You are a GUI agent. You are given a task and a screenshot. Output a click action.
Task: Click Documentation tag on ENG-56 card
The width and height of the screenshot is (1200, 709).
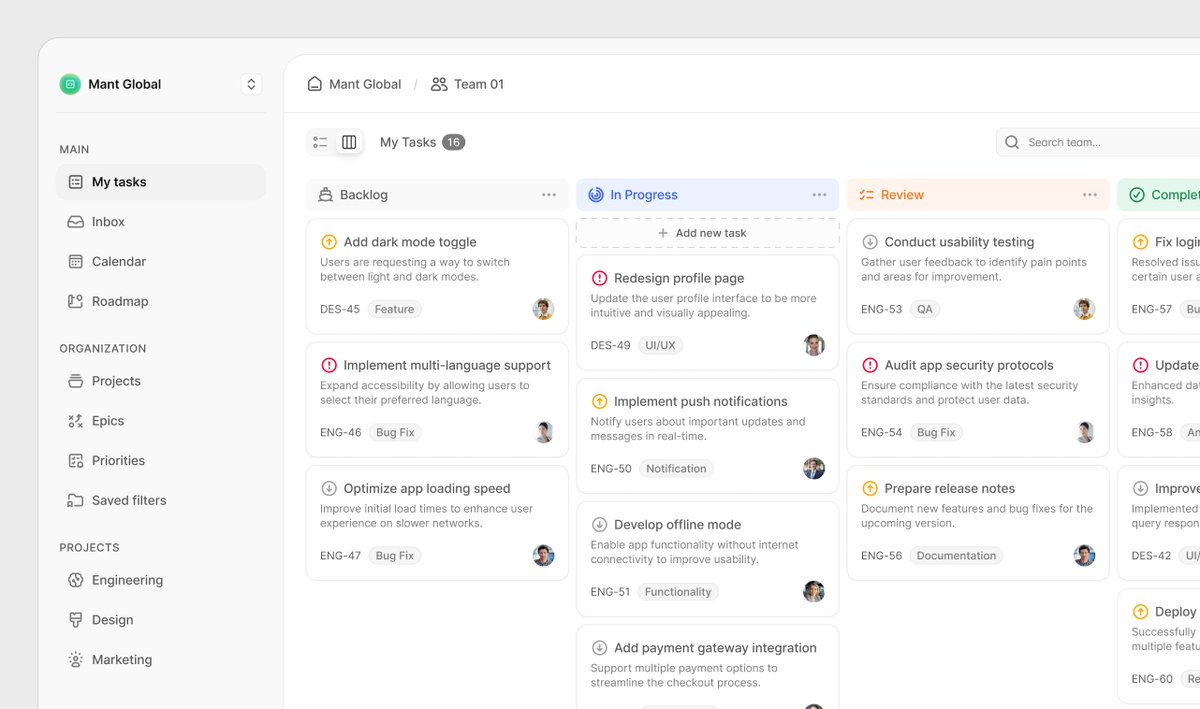[956, 556]
